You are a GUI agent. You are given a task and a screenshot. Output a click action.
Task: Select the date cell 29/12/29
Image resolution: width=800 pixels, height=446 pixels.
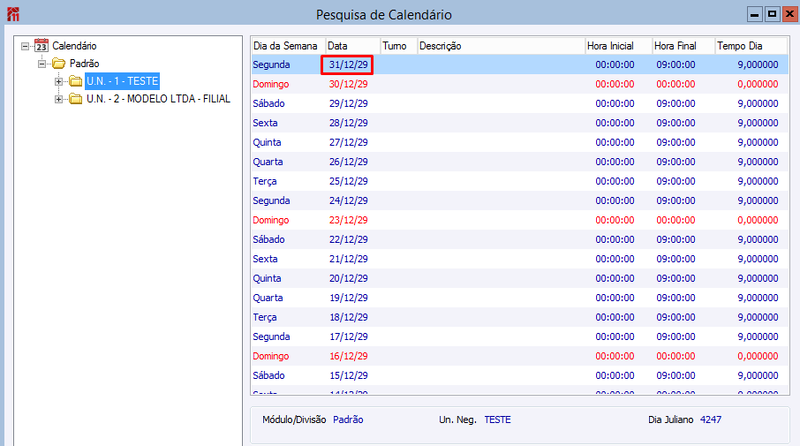point(348,104)
